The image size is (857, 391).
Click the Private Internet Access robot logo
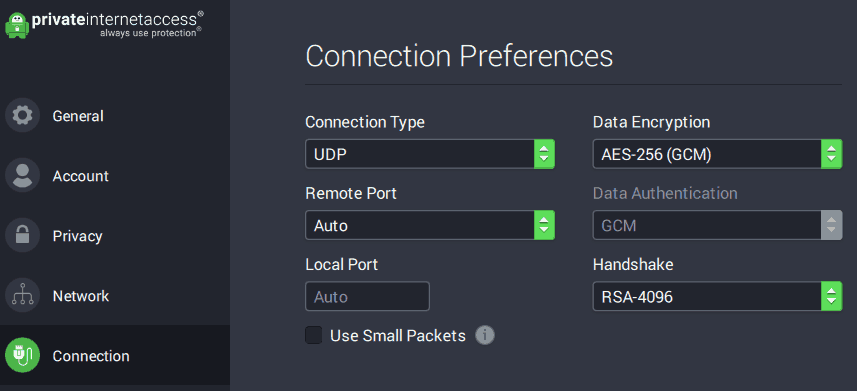click(x=17, y=25)
